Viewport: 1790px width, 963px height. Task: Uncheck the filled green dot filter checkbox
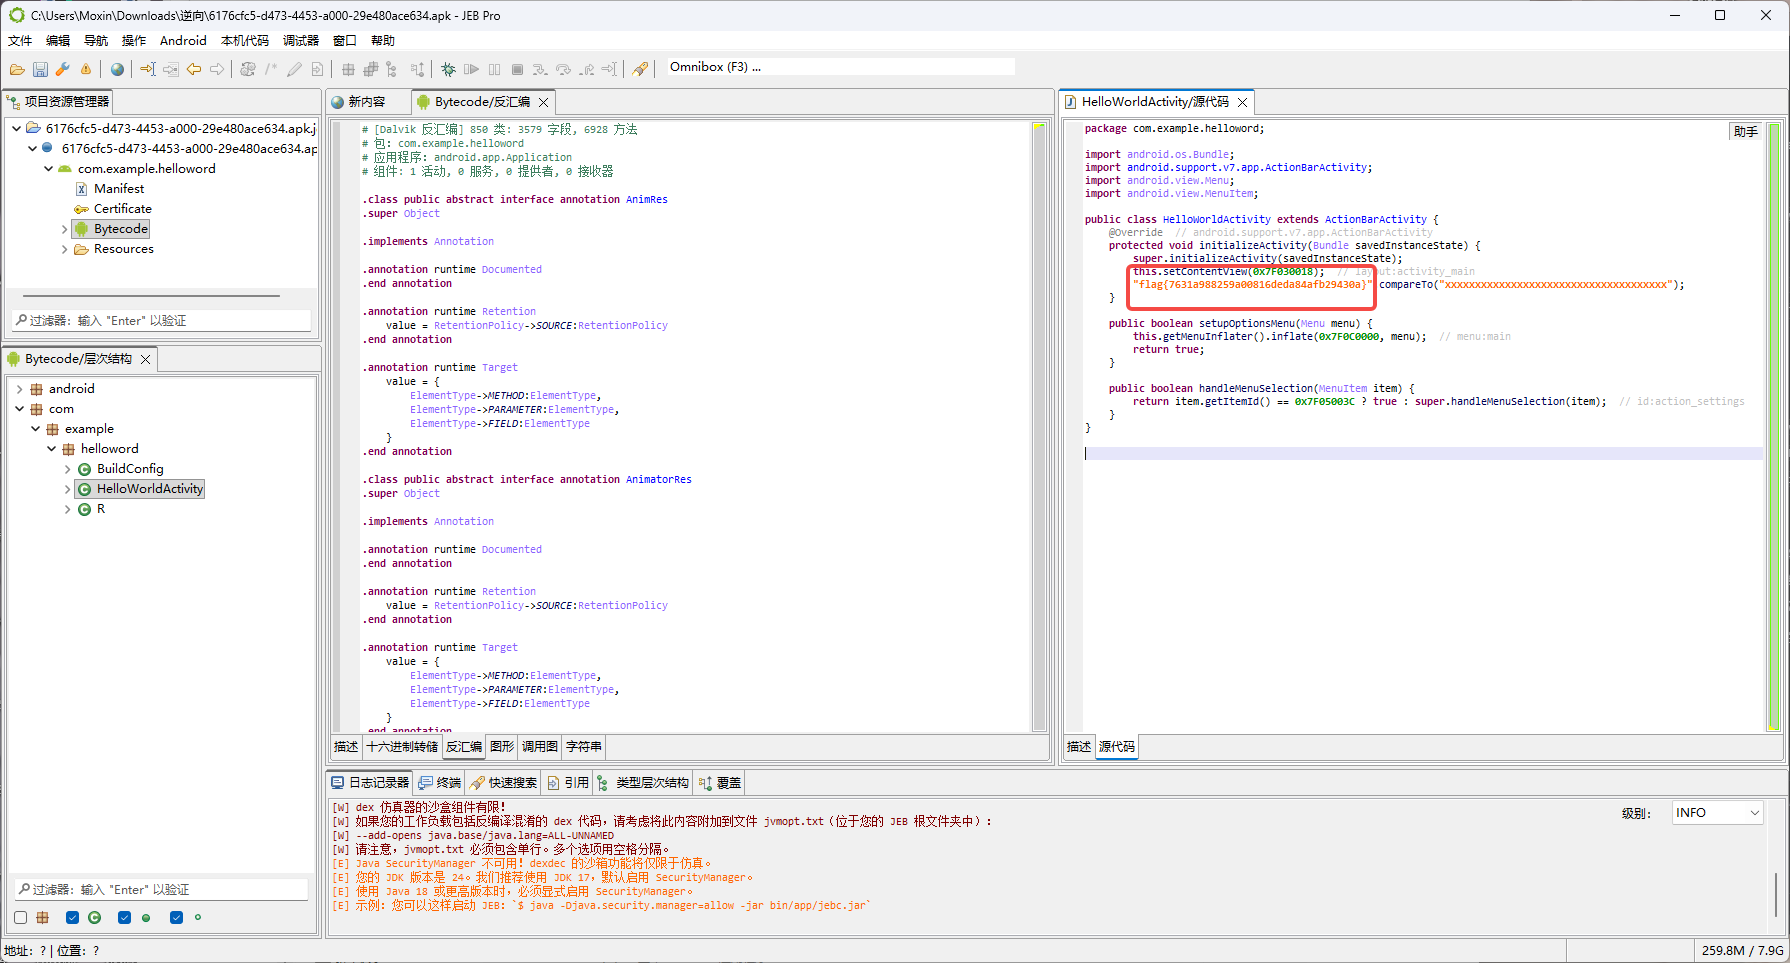pyautogui.click(x=124, y=917)
